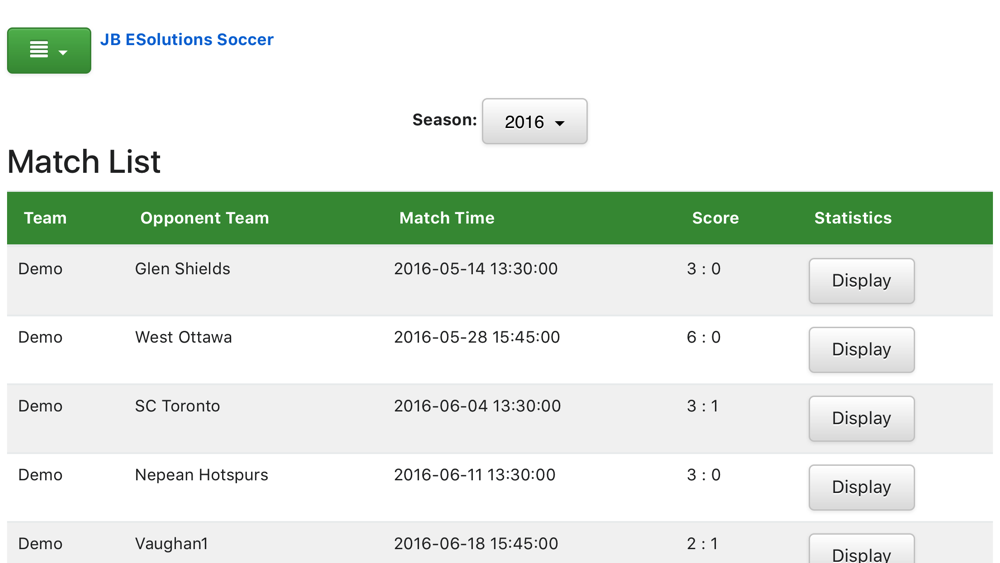Click the Score column header
The width and height of the screenshot is (1000, 563).
tap(715, 218)
